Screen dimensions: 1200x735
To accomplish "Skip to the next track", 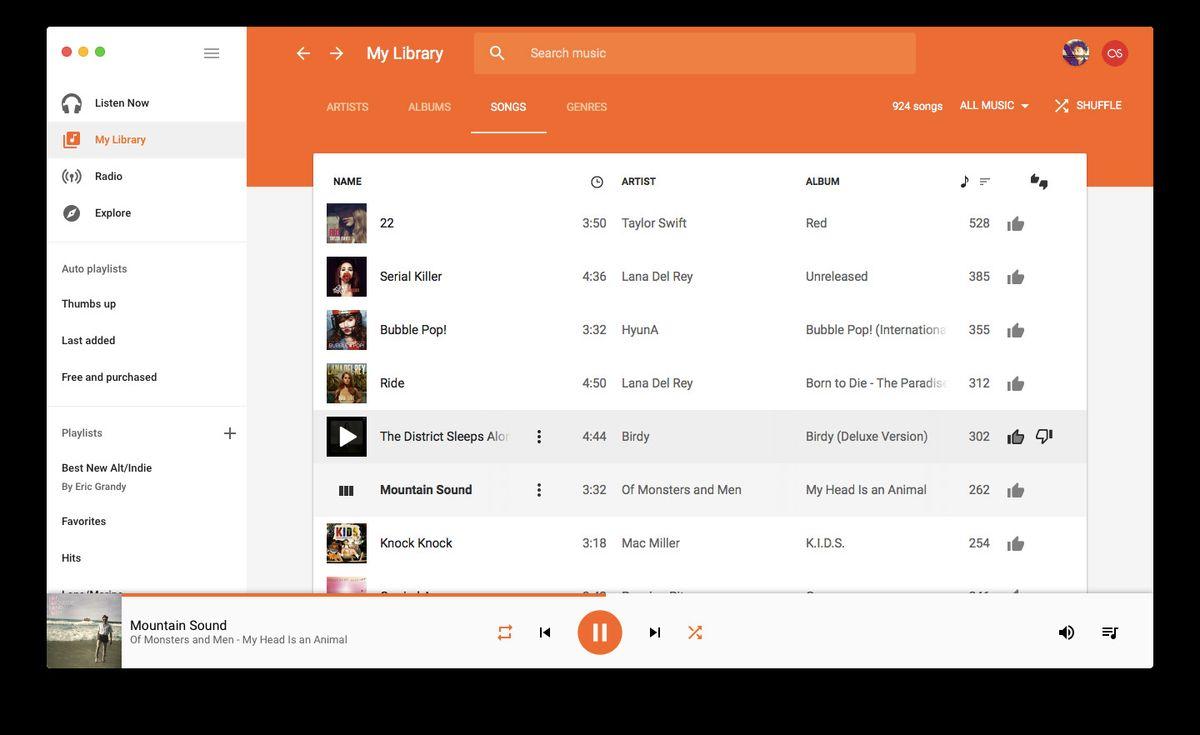I will point(655,632).
